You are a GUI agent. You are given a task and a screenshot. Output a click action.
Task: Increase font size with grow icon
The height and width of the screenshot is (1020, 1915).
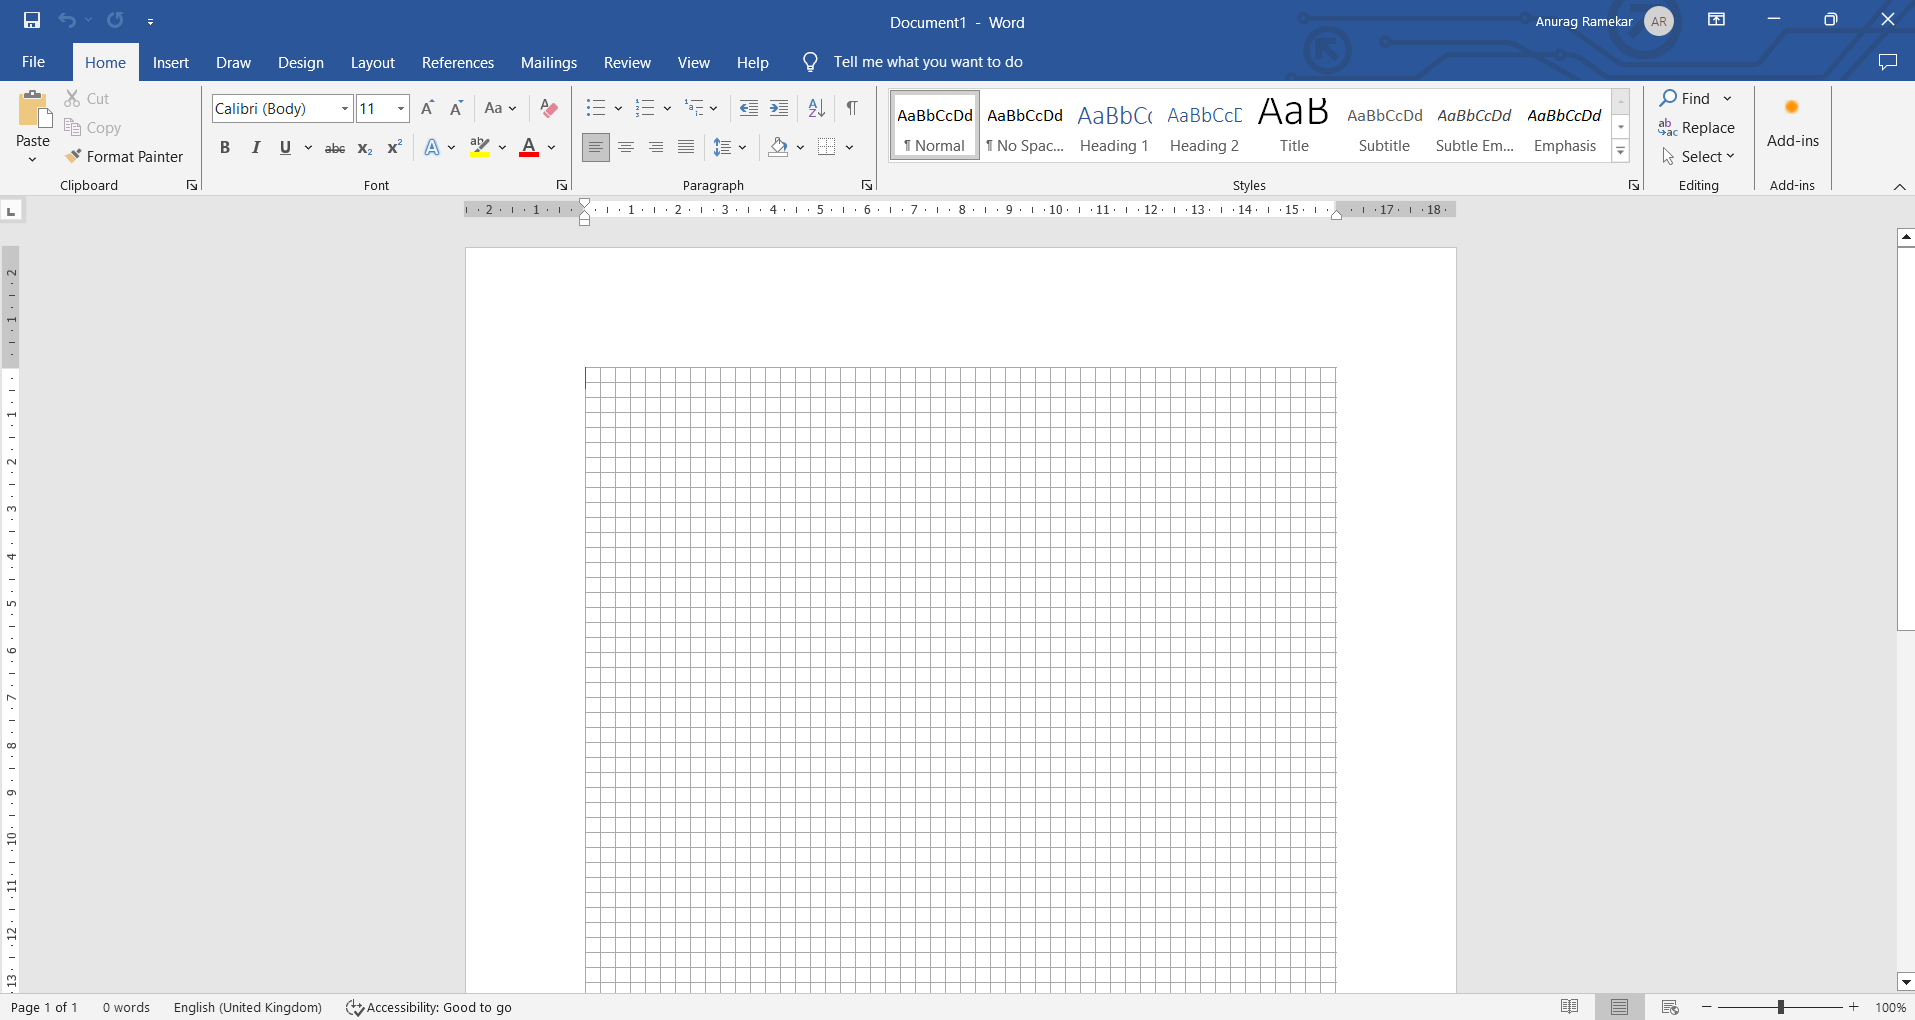(x=427, y=108)
